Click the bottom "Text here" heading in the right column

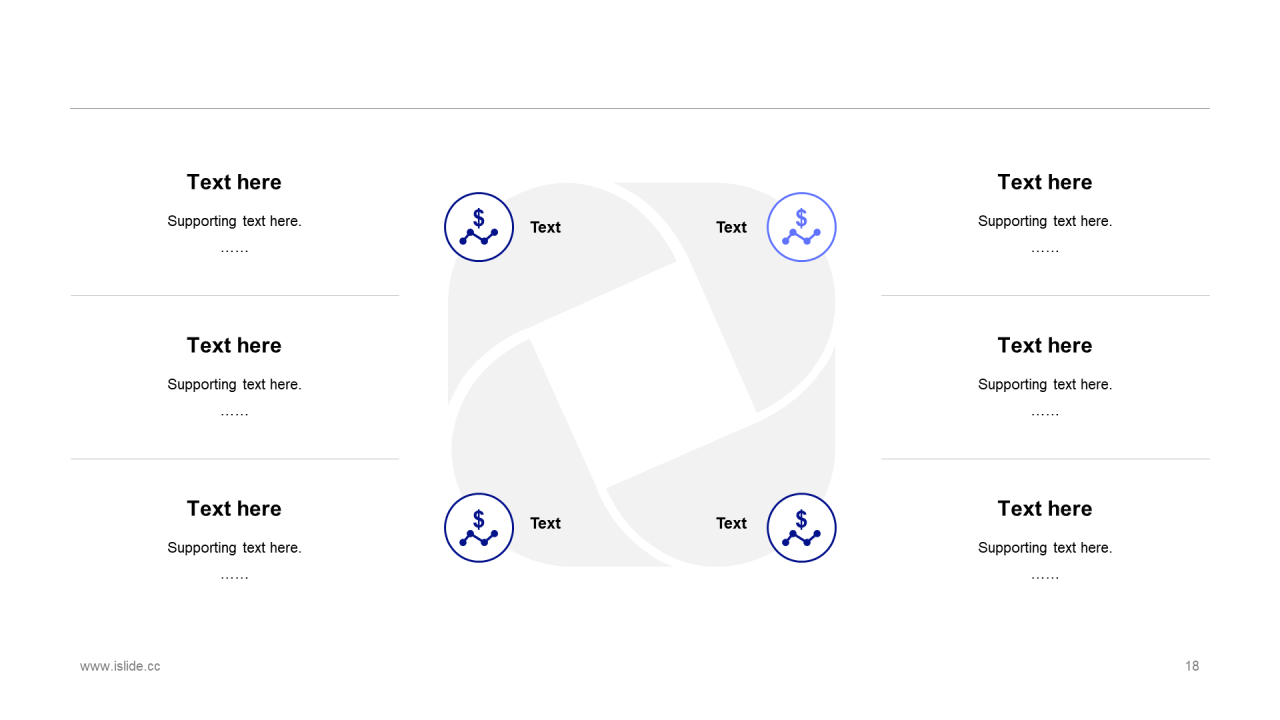click(x=1045, y=508)
